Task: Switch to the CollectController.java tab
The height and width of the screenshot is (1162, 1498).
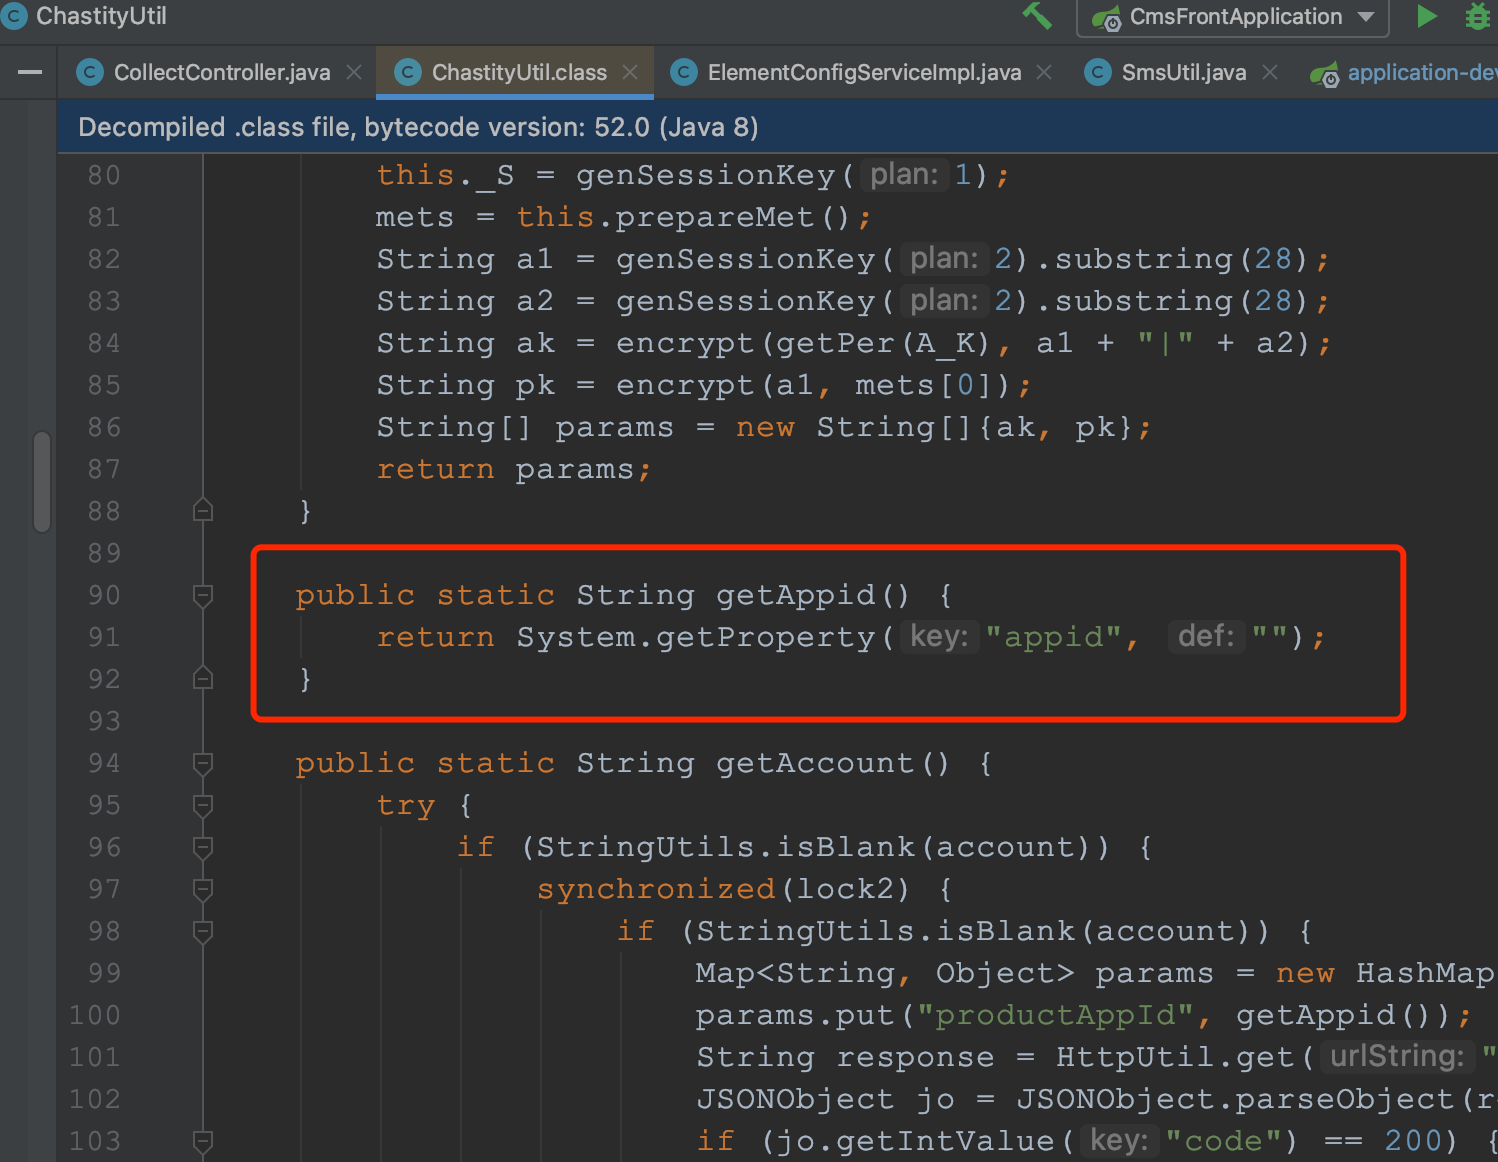Action: (221, 72)
